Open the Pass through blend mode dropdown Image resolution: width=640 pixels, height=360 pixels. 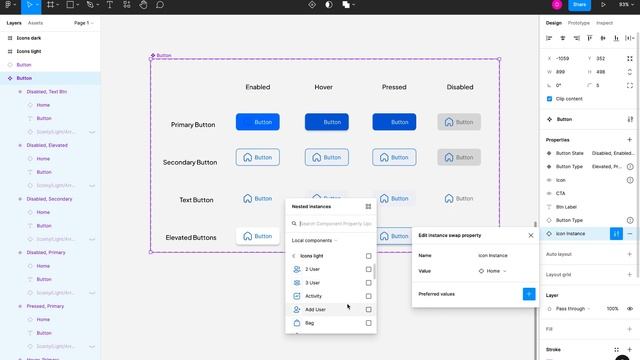573,309
